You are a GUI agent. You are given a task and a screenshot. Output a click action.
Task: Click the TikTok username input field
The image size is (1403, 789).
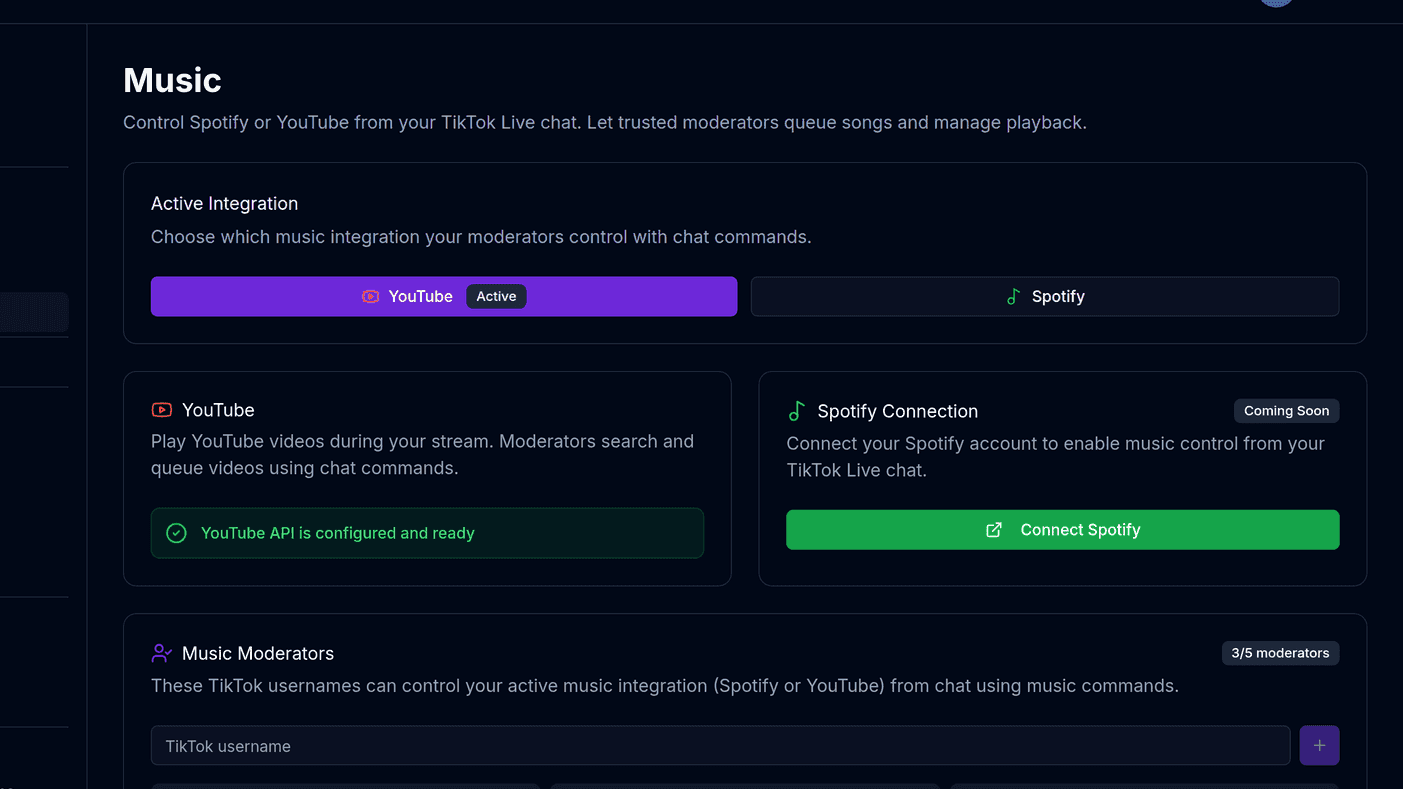(x=720, y=746)
